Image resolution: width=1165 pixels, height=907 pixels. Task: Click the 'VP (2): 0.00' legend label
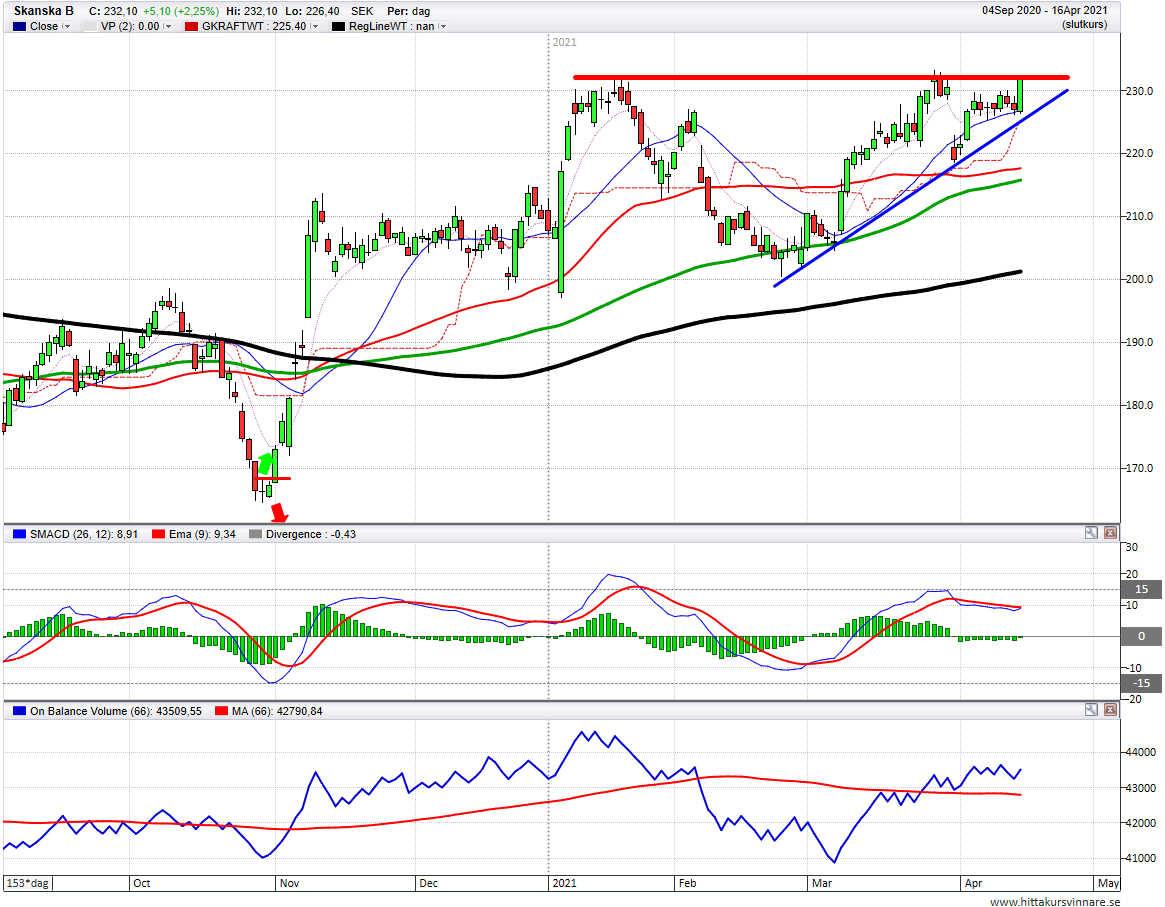click(130, 26)
